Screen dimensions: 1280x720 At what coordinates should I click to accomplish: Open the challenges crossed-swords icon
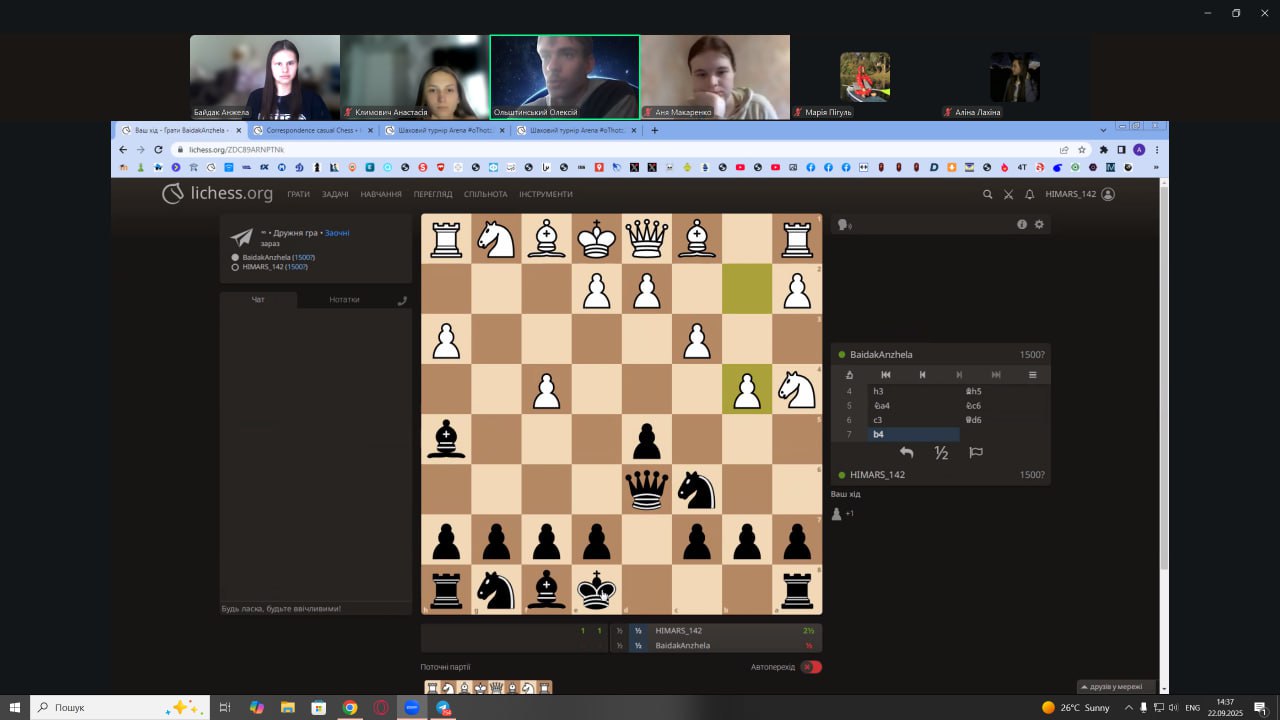tap(1008, 194)
